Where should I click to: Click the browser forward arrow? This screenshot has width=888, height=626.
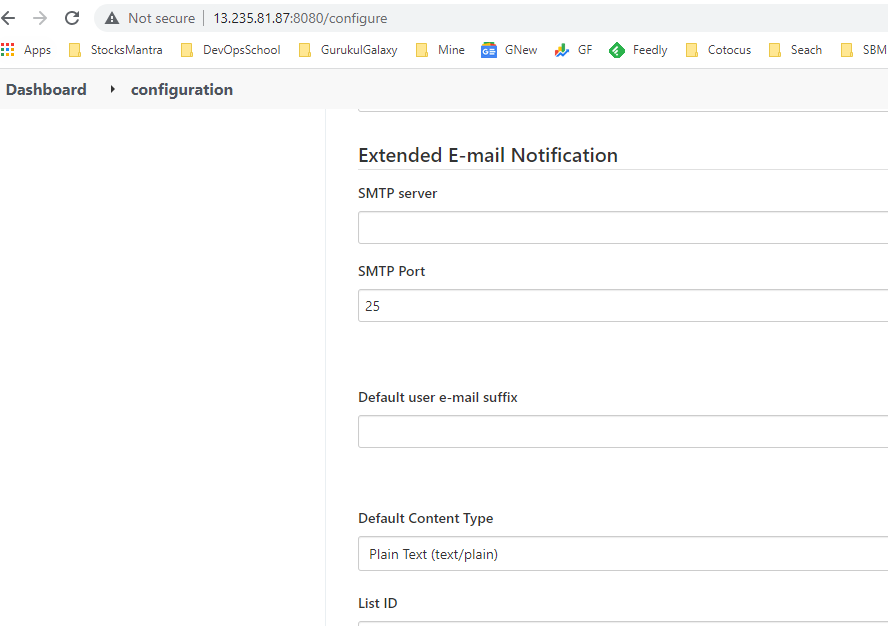pos(40,18)
